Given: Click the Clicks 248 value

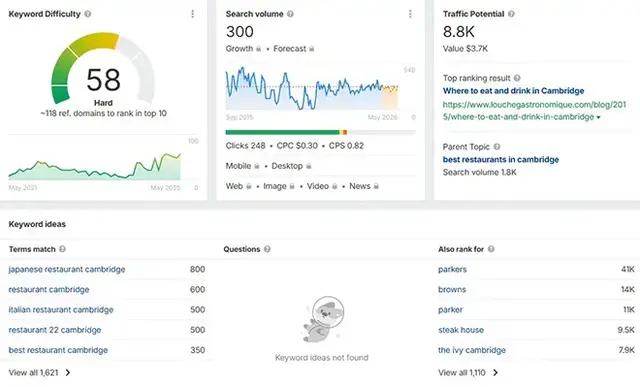Looking at the screenshot, I should point(245,146).
